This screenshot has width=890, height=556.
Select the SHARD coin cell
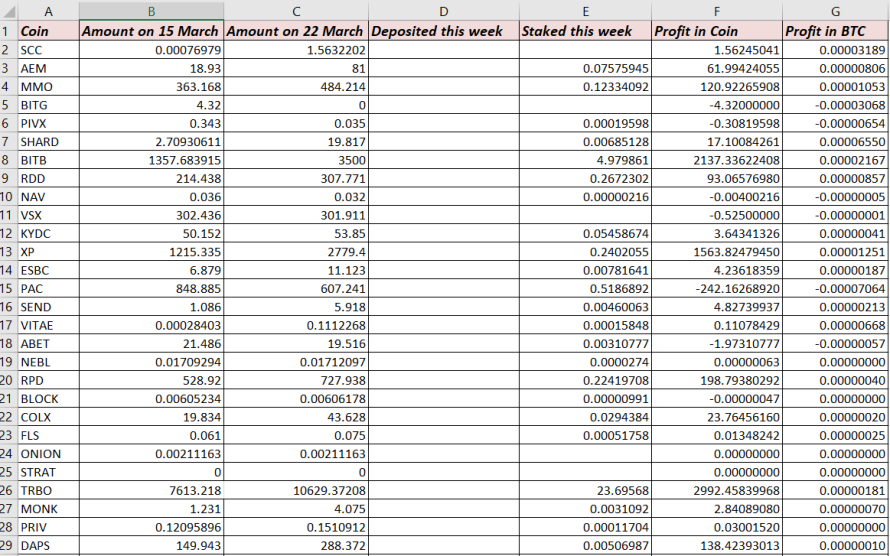(48, 142)
